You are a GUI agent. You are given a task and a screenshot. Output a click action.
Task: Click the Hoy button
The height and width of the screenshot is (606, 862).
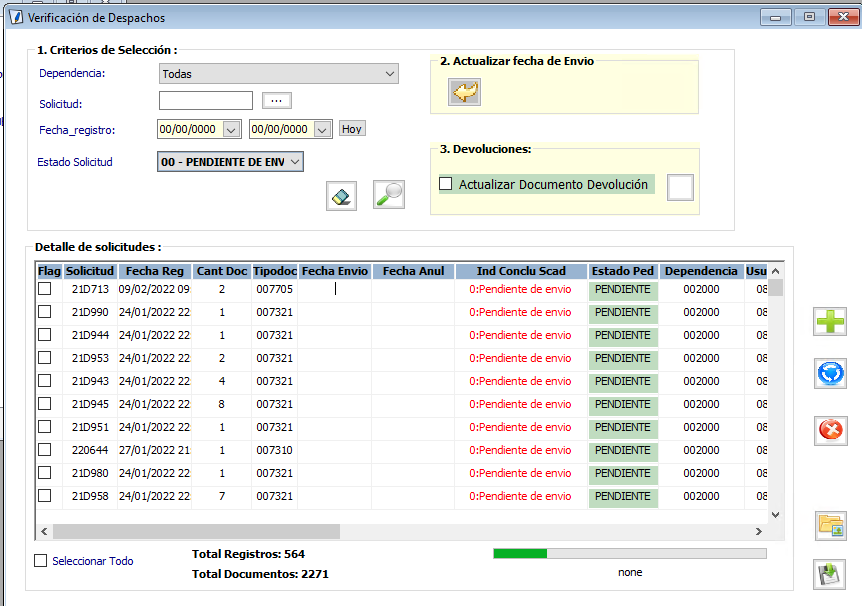coord(352,129)
